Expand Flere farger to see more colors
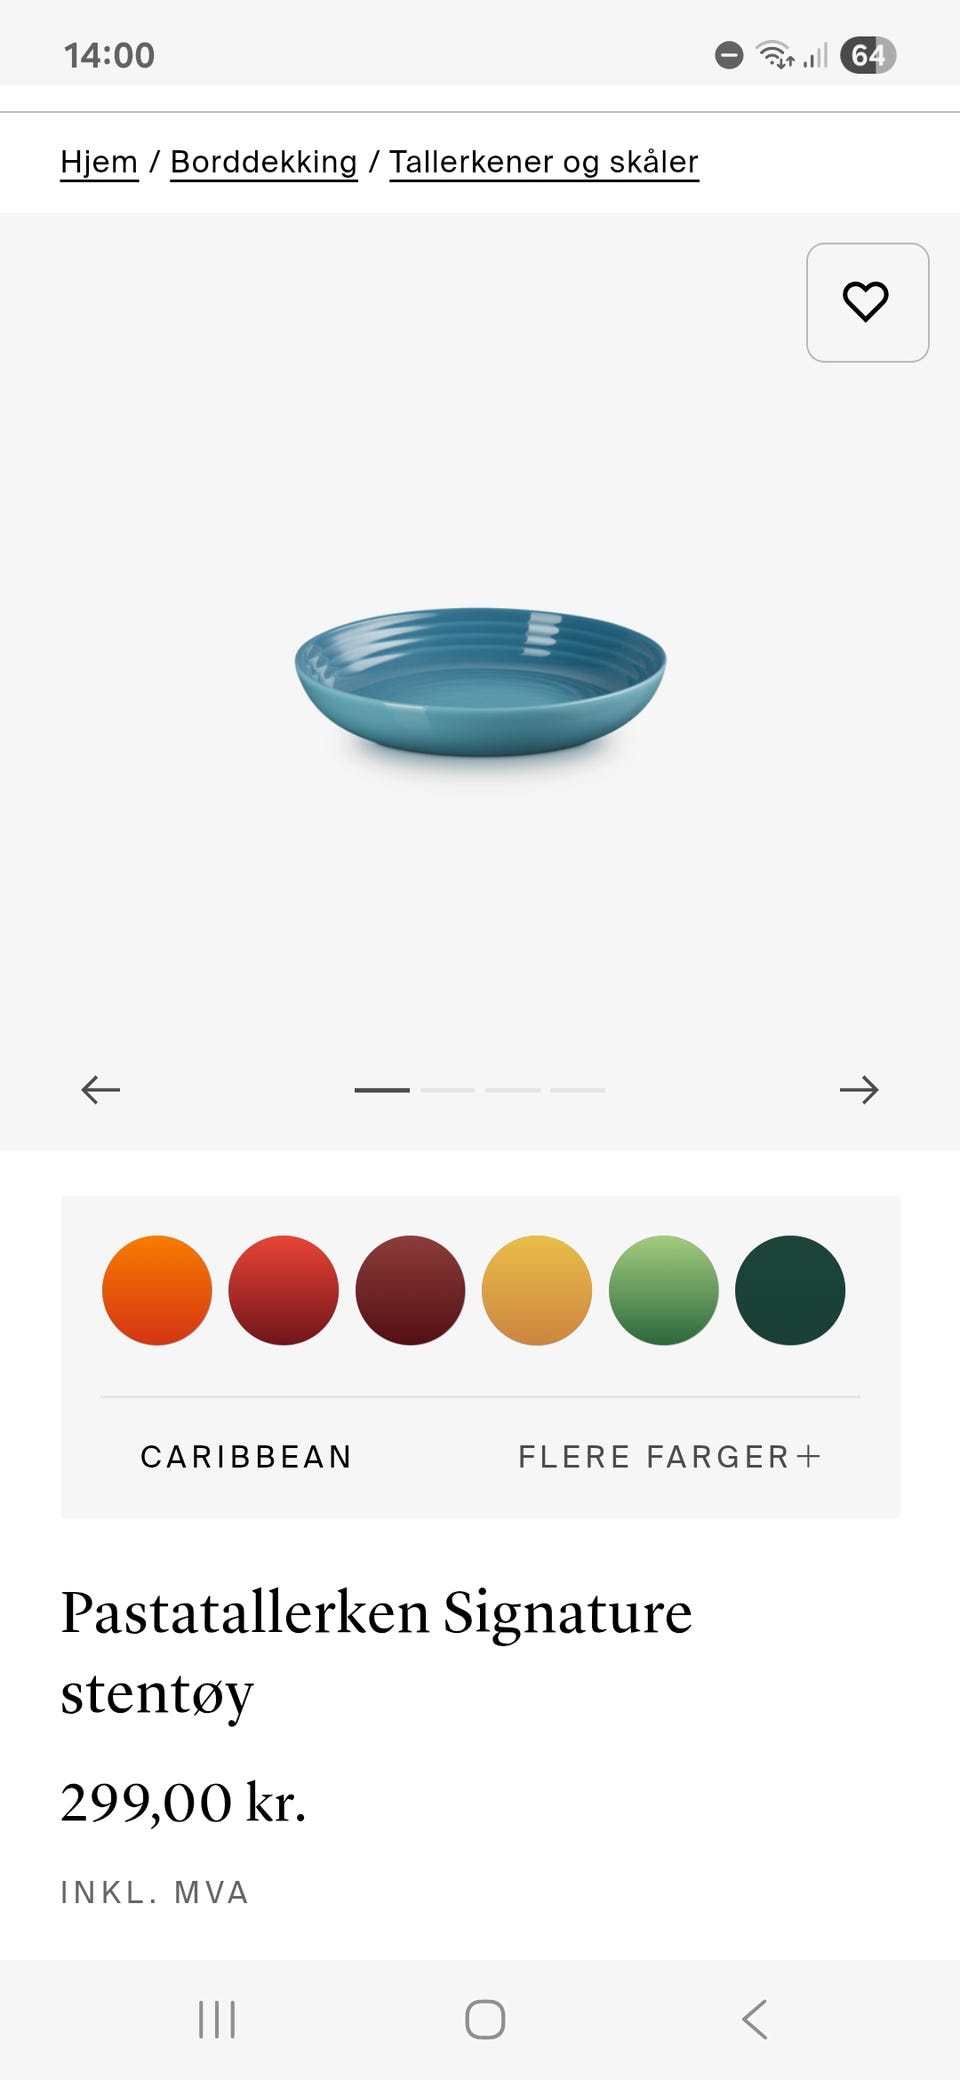The image size is (960, 2080). (669, 1456)
